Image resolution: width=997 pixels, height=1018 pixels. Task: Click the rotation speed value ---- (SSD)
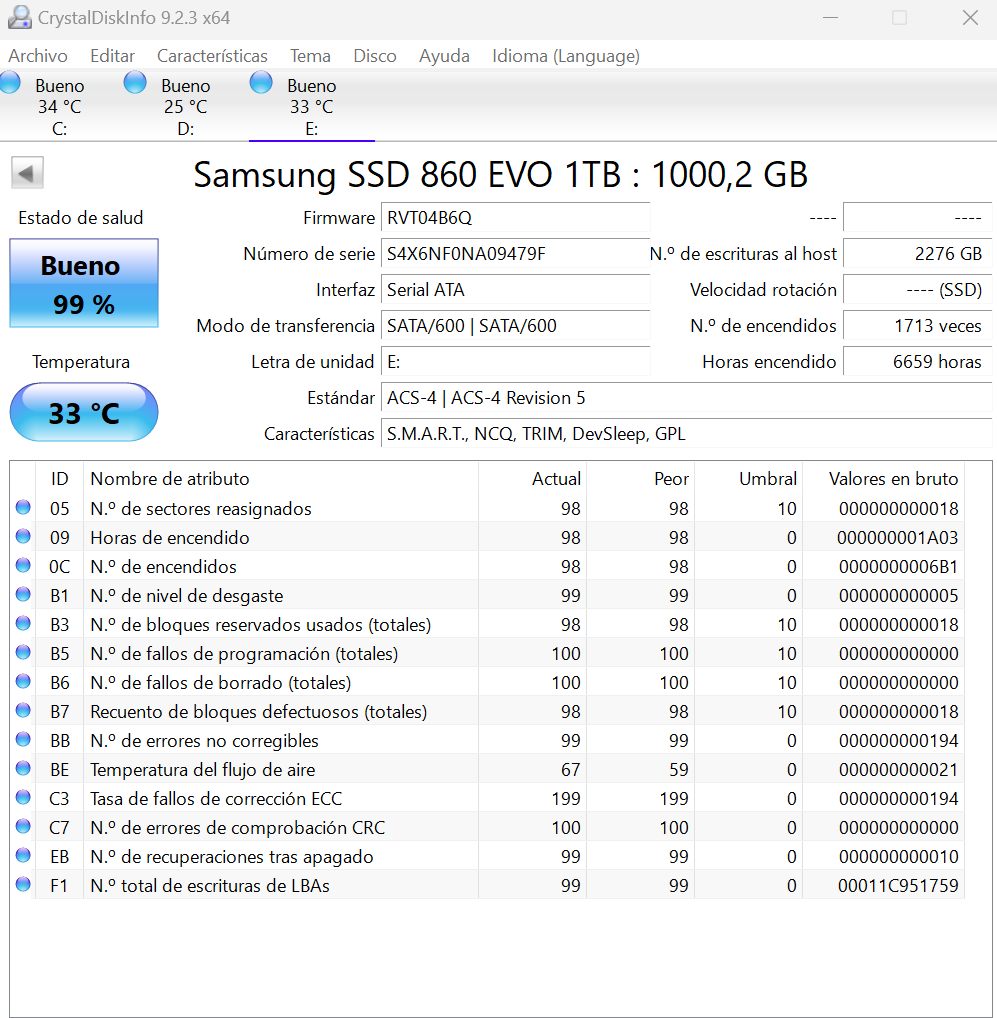[917, 290]
